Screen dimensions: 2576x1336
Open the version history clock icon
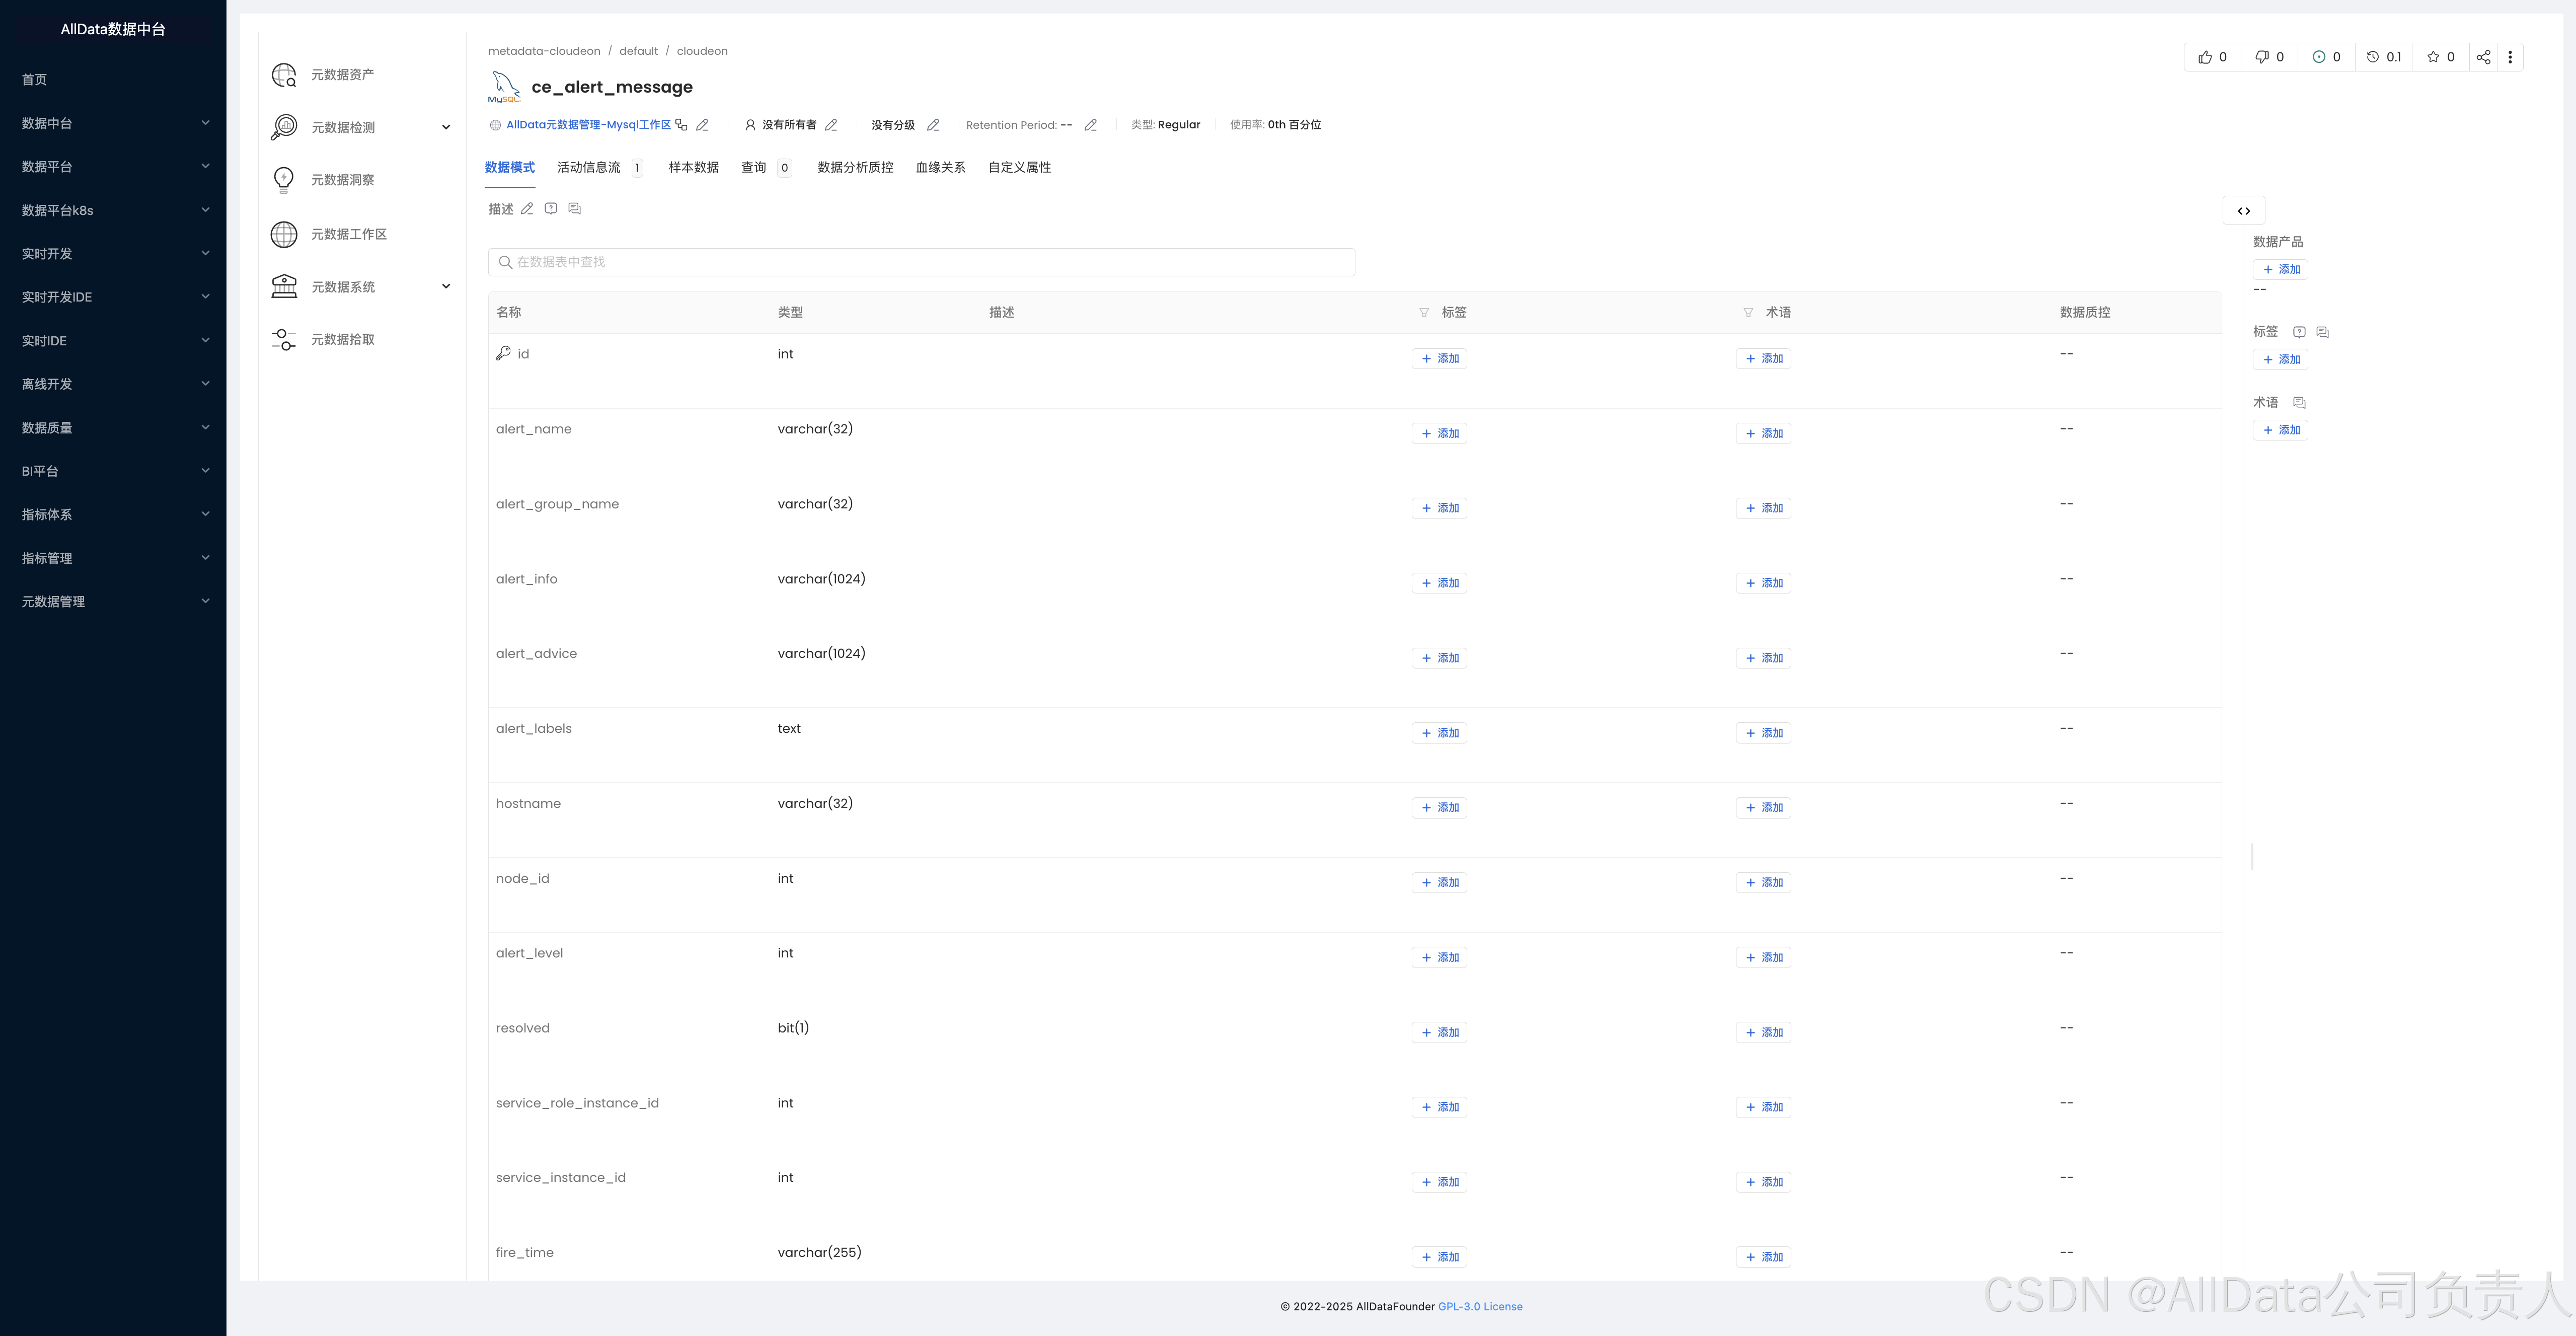(x=2373, y=57)
